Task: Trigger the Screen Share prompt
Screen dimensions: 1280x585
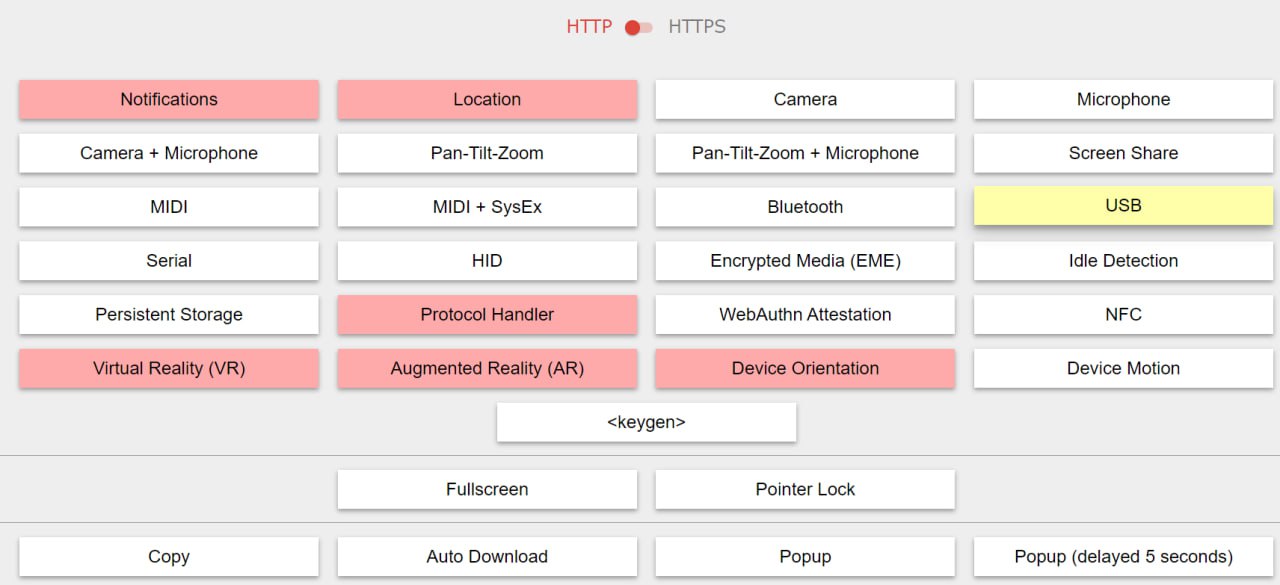Action: click(x=1123, y=153)
